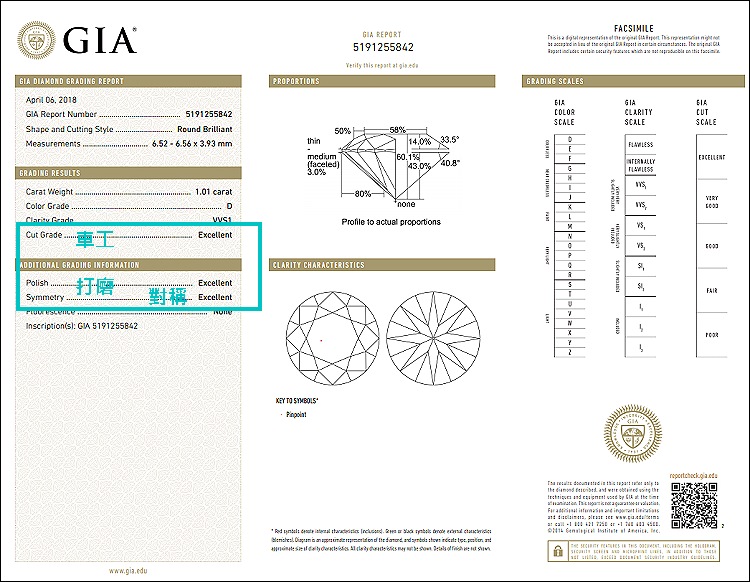Click the 'Inscription(s): GIA 5191255842' line
Screen dimensions: 750x582
pyautogui.click(x=82, y=326)
